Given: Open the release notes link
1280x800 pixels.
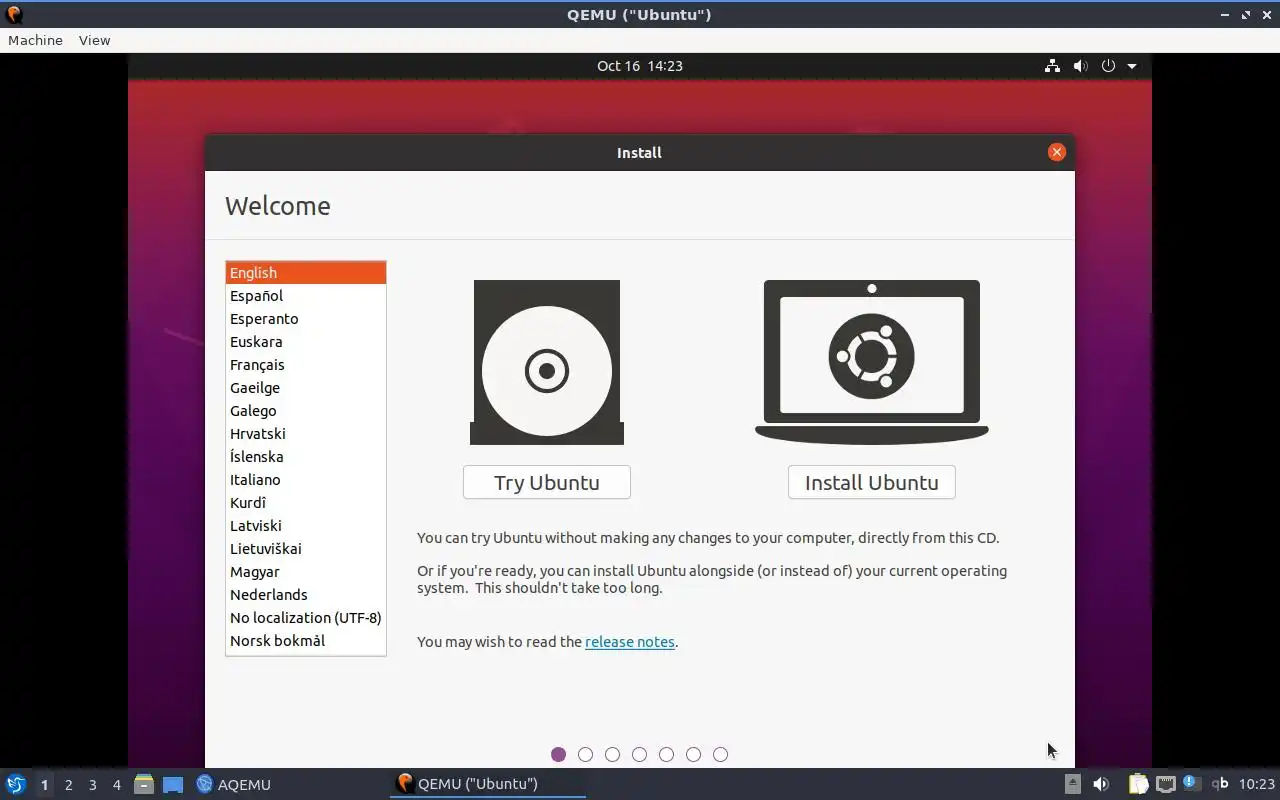Looking at the screenshot, I should (630, 642).
